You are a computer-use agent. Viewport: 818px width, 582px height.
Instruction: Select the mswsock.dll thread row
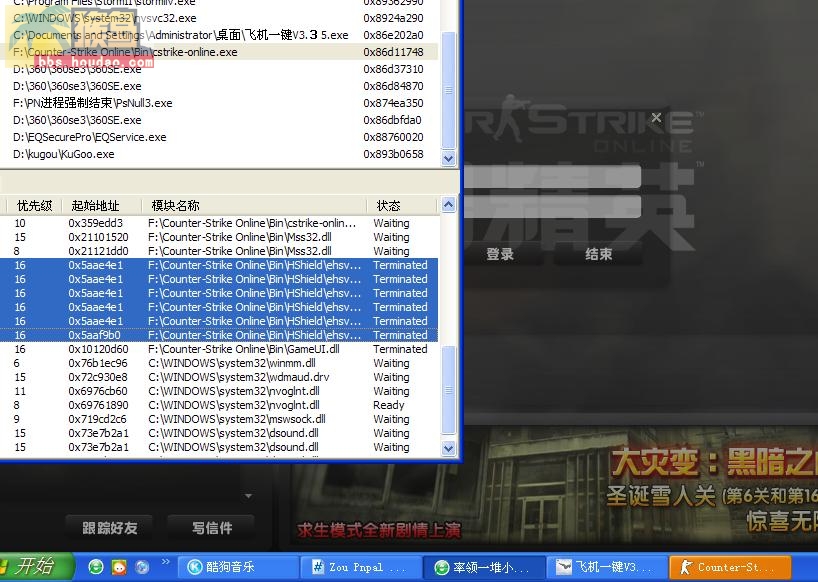(x=219, y=419)
